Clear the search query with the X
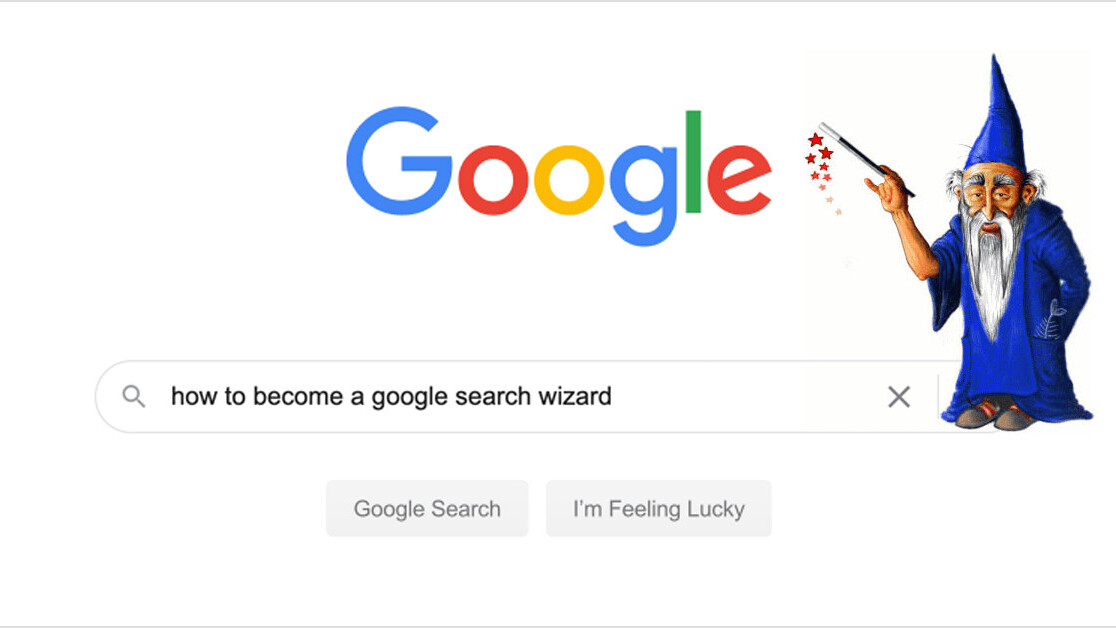Viewport: 1116px width, 628px height. [899, 397]
